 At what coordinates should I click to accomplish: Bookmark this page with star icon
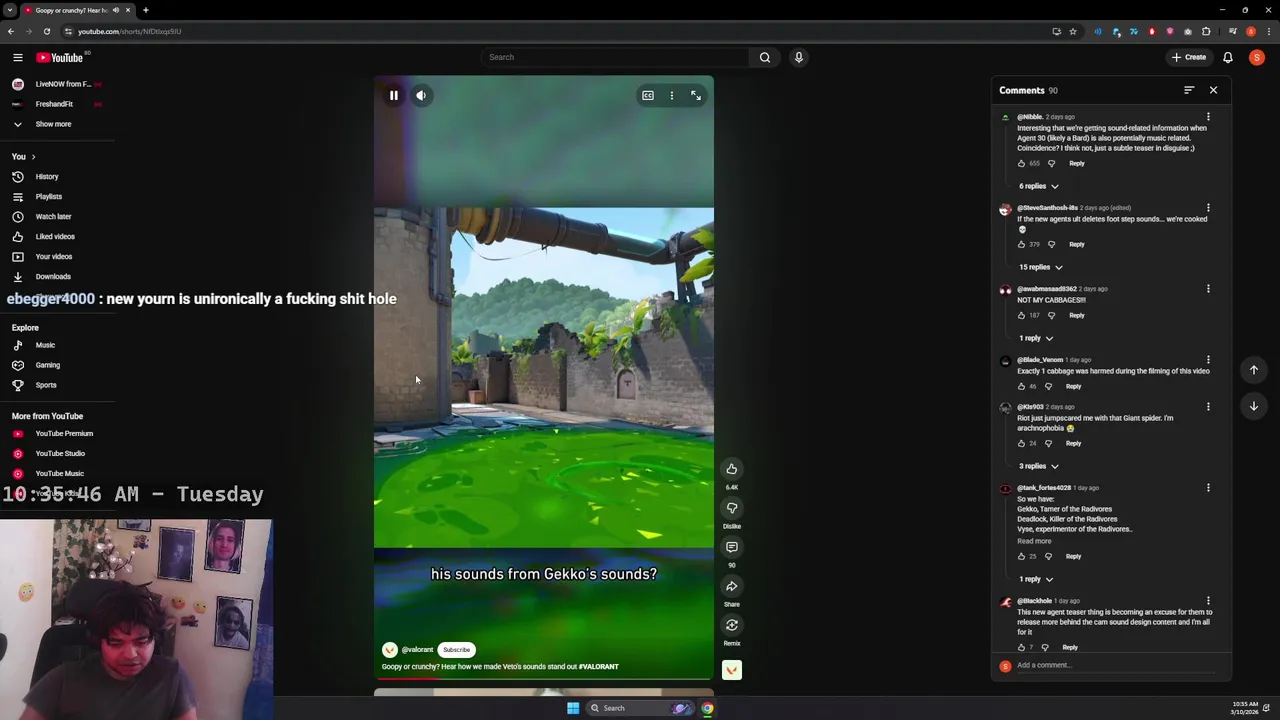(1073, 31)
